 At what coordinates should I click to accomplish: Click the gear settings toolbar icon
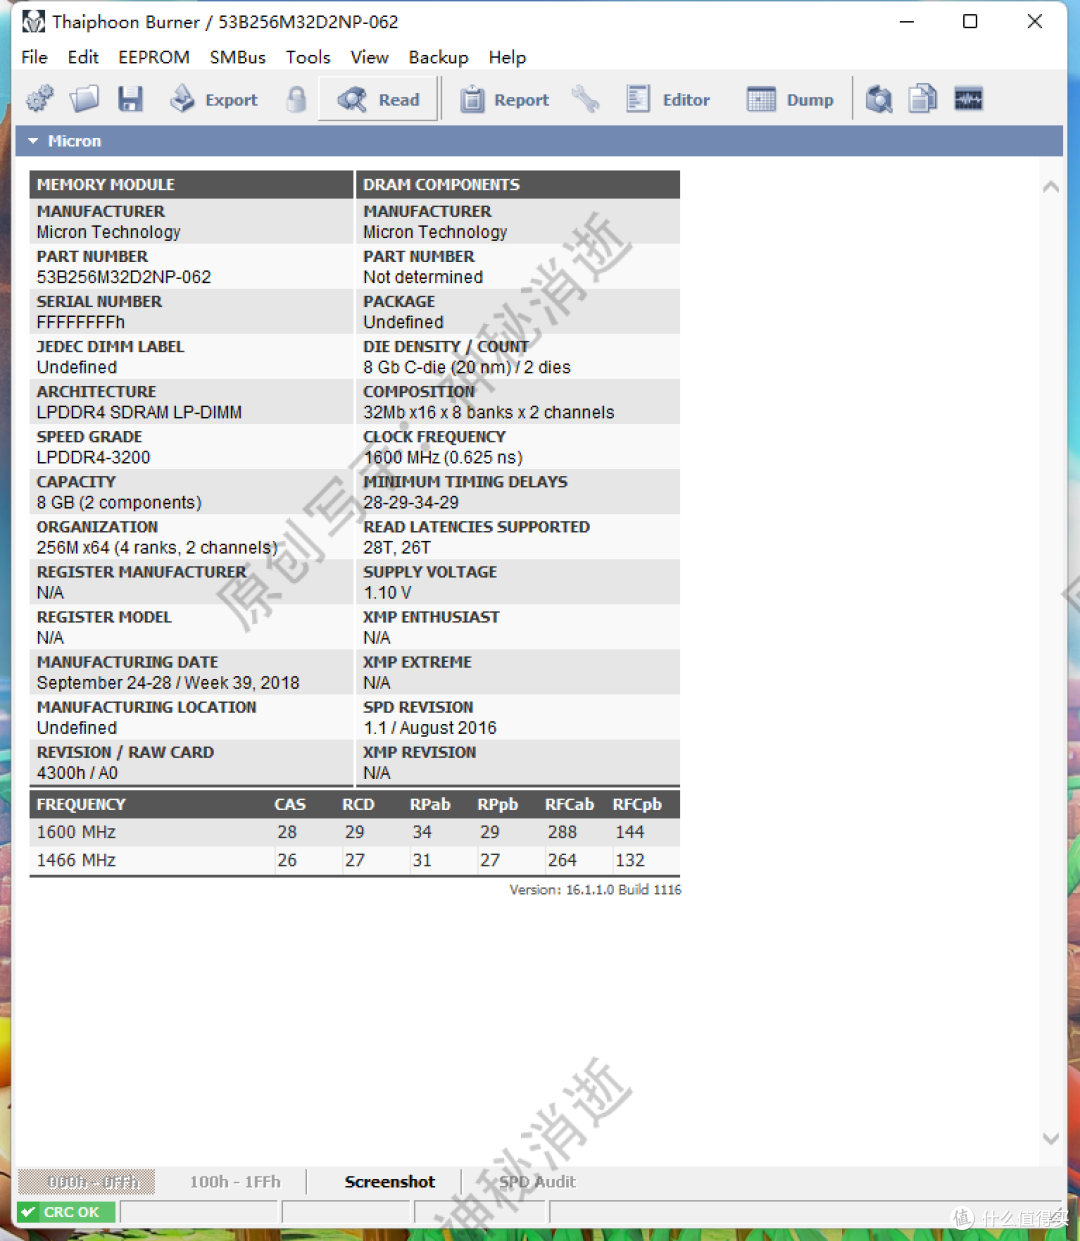pyautogui.click(x=40, y=99)
